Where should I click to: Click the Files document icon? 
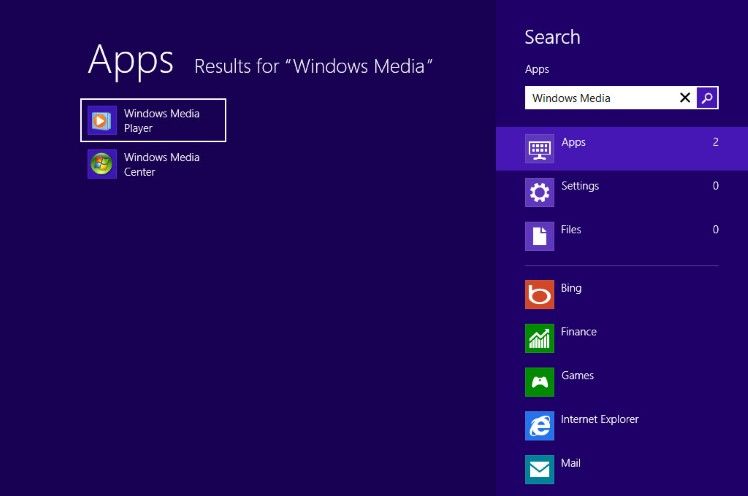click(x=540, y=236)
